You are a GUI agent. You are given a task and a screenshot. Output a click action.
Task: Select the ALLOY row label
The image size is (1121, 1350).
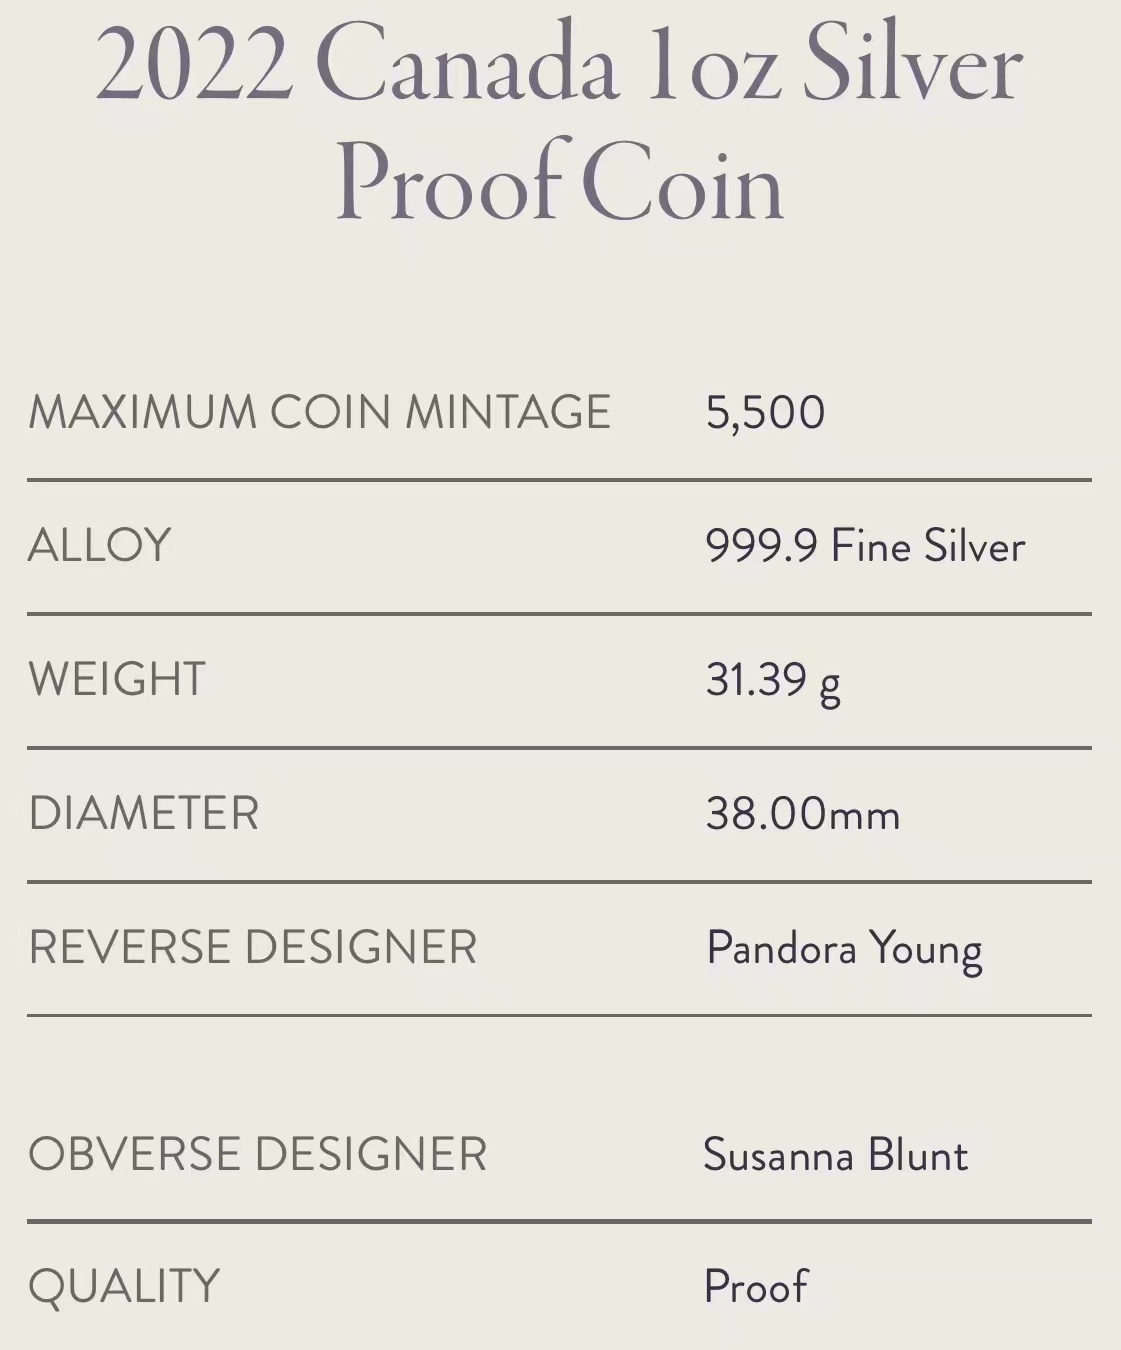point(100,545)
